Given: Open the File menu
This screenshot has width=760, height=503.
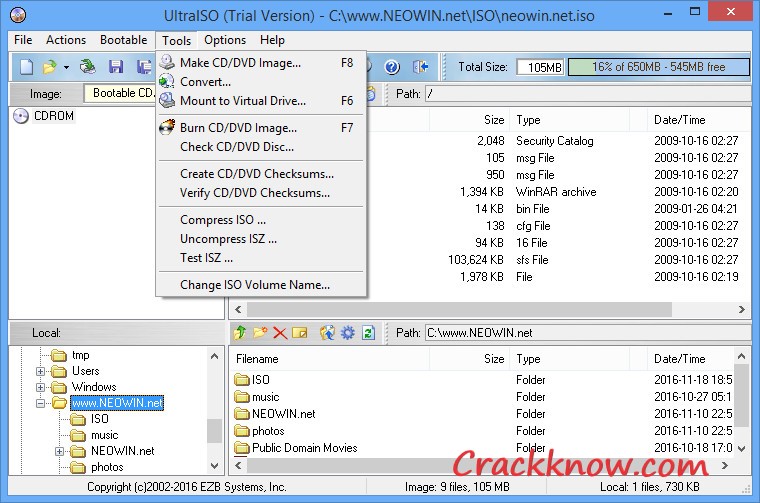Looking at the screenshot, I should 23,40.
